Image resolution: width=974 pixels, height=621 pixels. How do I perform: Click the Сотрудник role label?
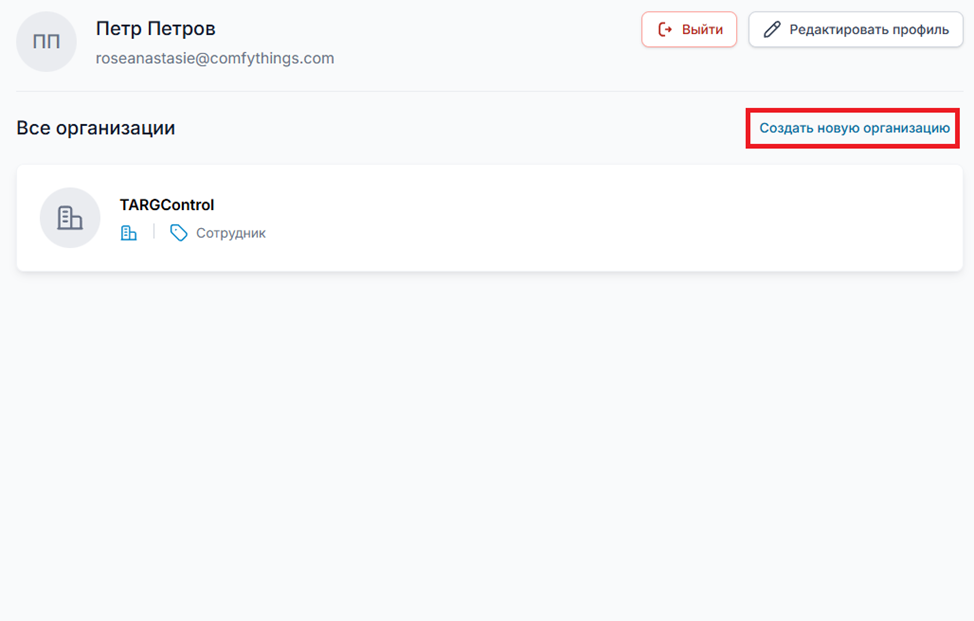pyautogui.click(x=231, y=233)
